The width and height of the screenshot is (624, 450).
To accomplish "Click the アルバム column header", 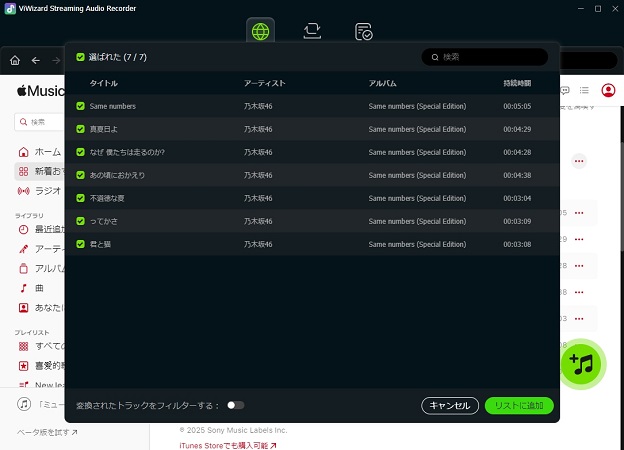I will (382, 83).
